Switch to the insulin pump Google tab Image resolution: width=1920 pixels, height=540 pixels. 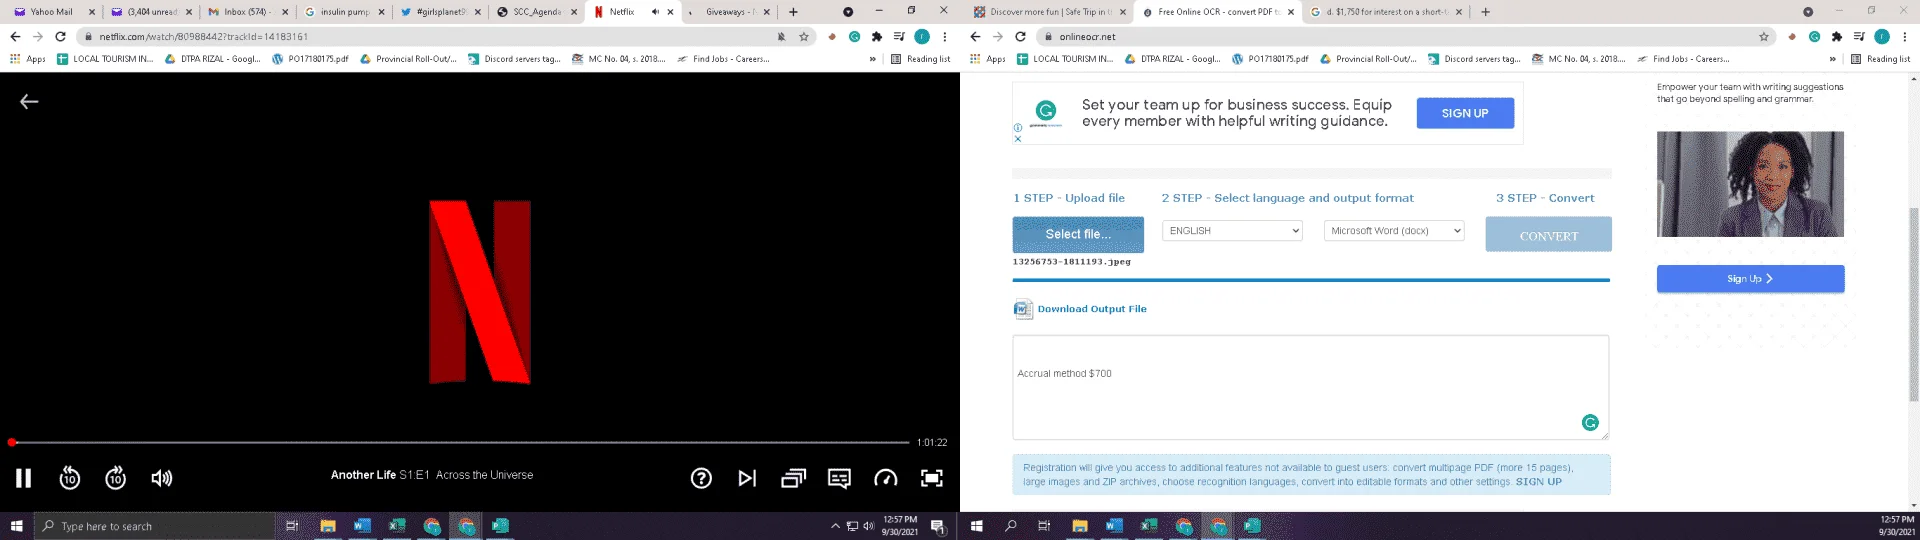click(x=343, y=12)
